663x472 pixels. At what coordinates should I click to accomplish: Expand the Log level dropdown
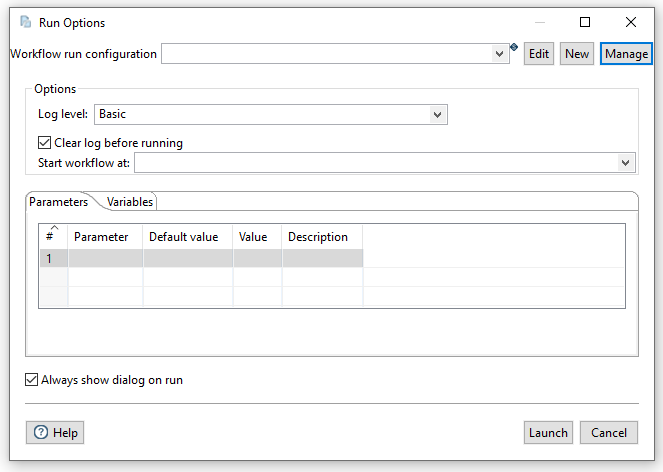pos(437,115)
